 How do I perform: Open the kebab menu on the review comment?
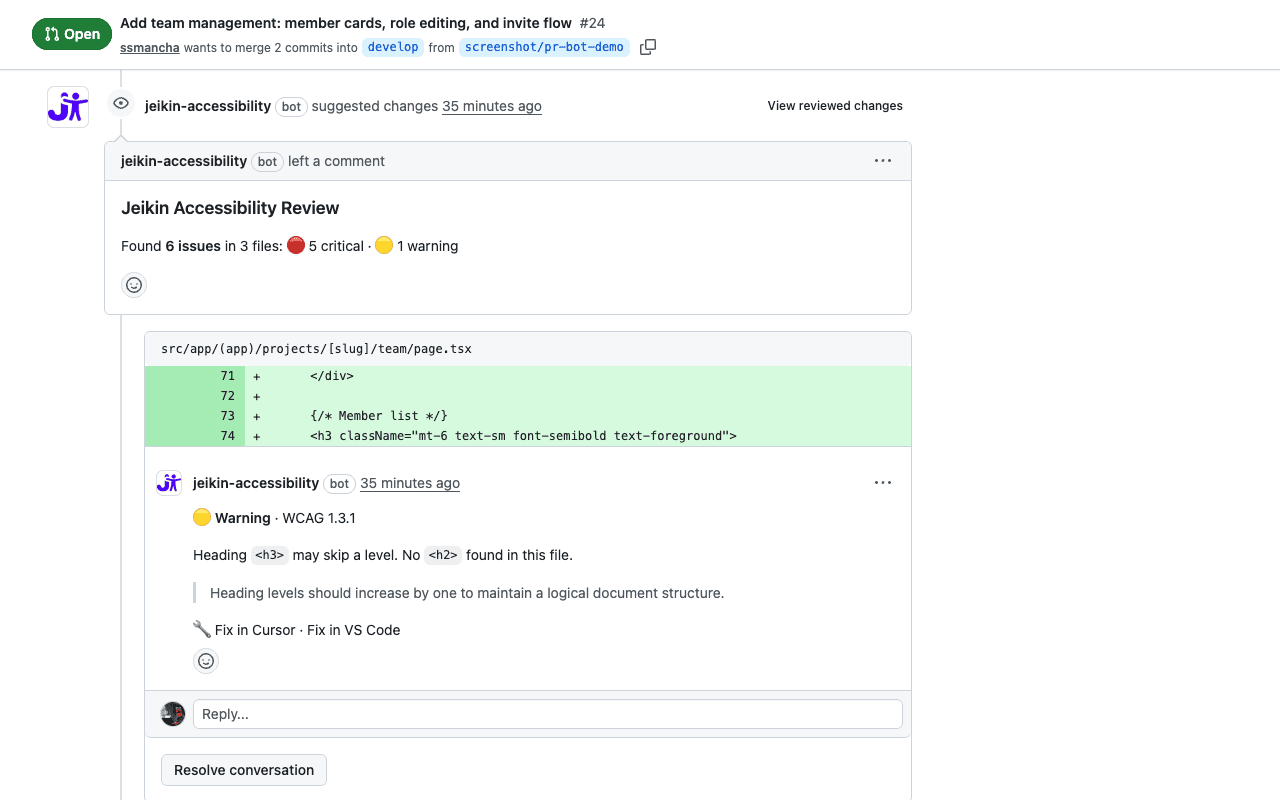[x=883, y=160]
